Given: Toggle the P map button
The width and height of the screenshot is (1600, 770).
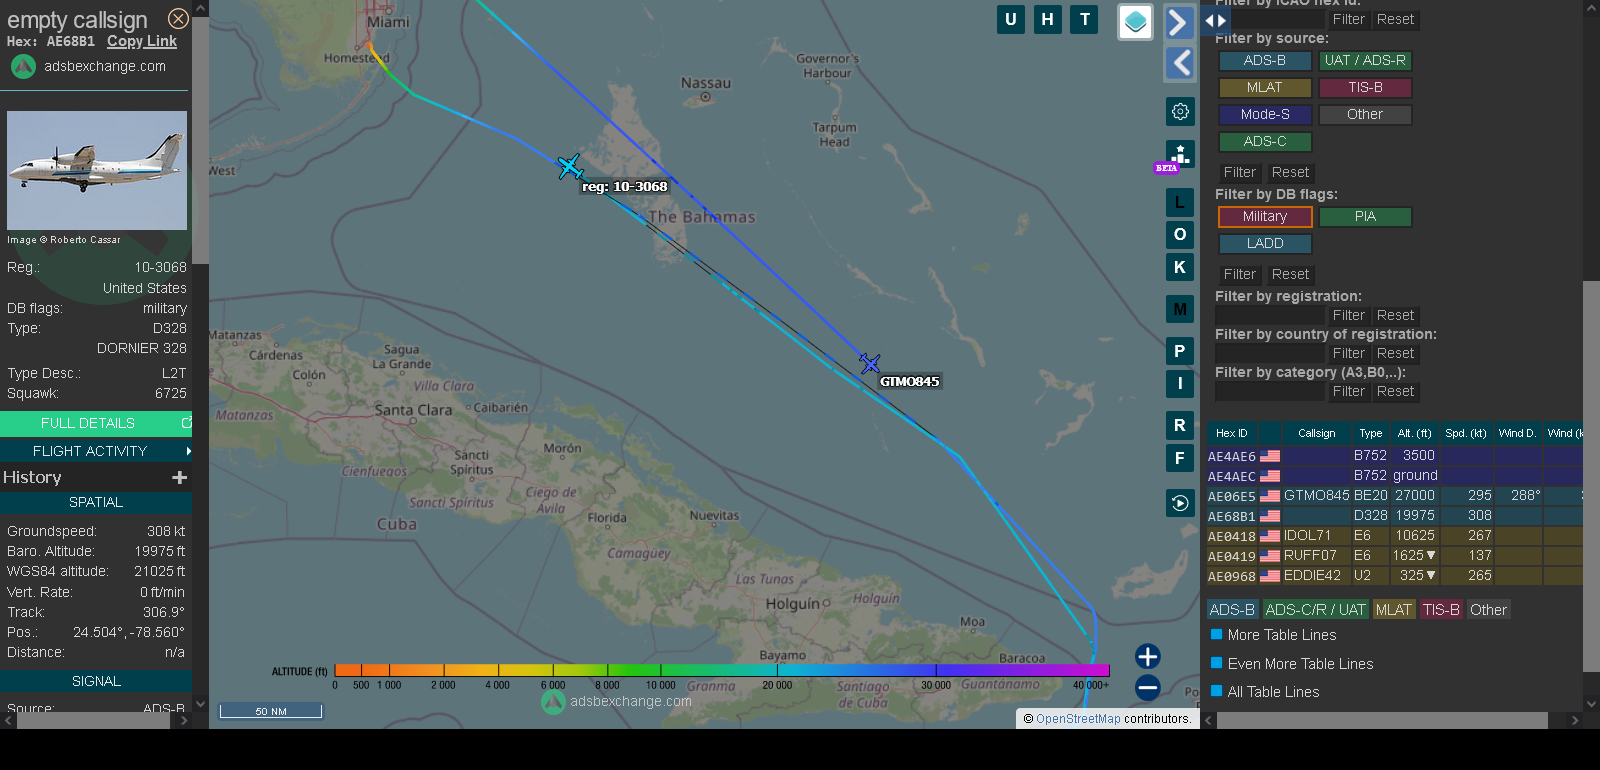Looking at the screenshot, I should pyautogui.click(x=1180, y=351).
